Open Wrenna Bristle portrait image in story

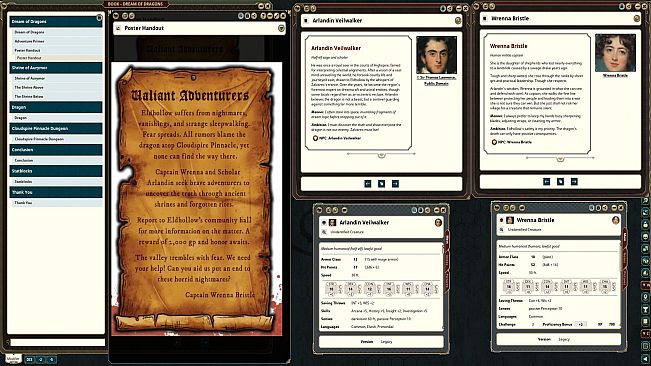click(615, 53)
